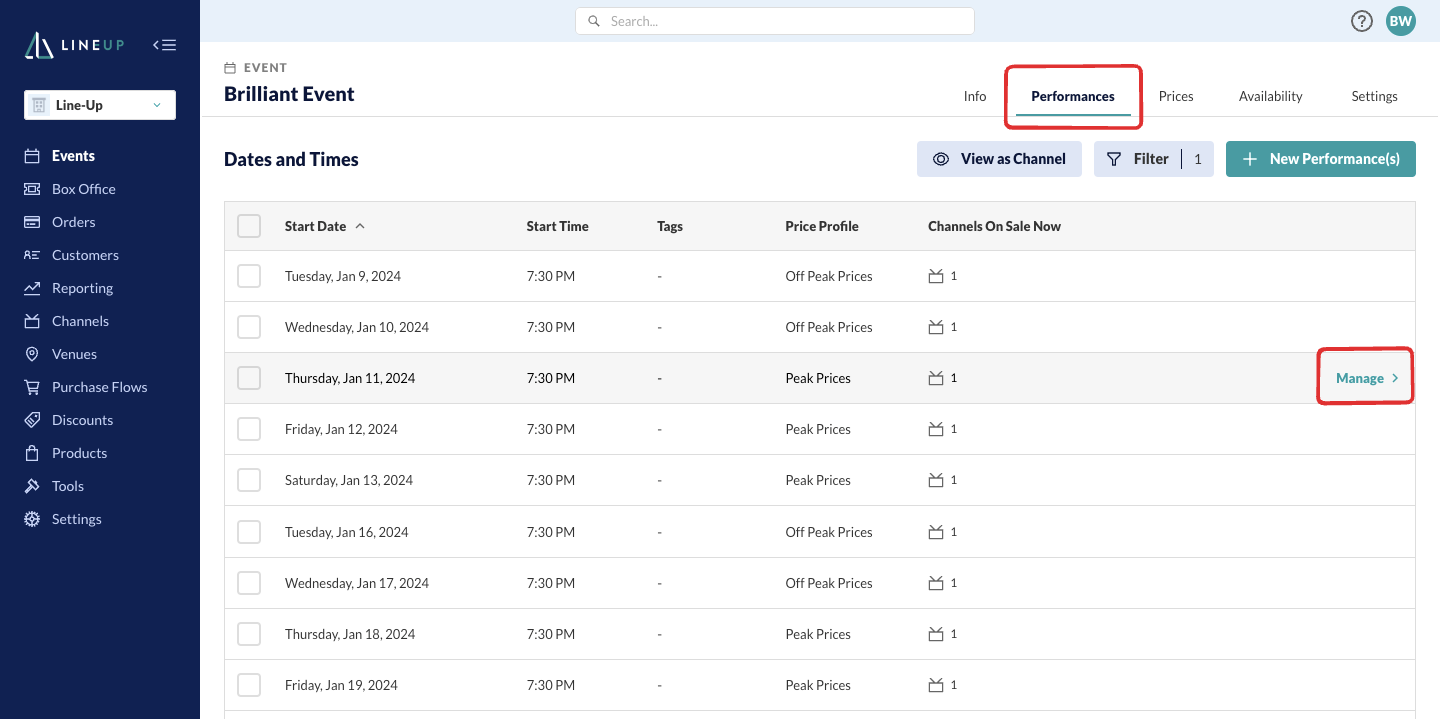The height and width of the screenshot is (719, 1440).
Task: Open the Info tab
Action: pos(975,96)
